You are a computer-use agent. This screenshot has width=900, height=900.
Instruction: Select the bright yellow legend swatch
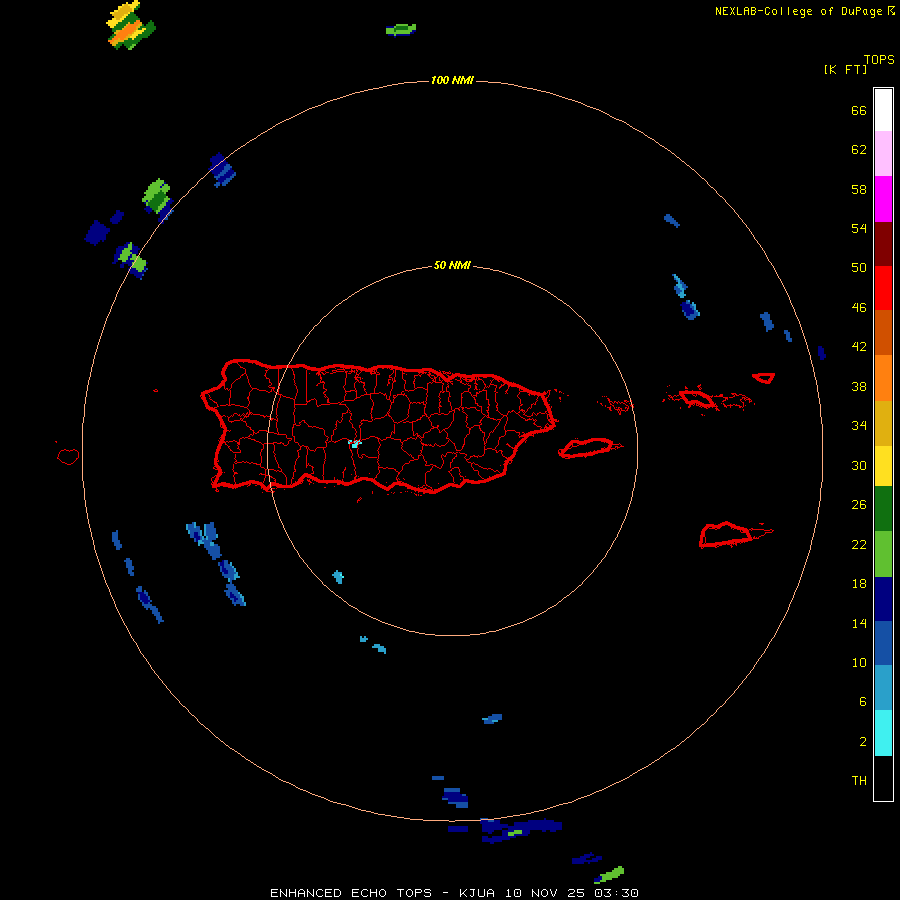883,465
